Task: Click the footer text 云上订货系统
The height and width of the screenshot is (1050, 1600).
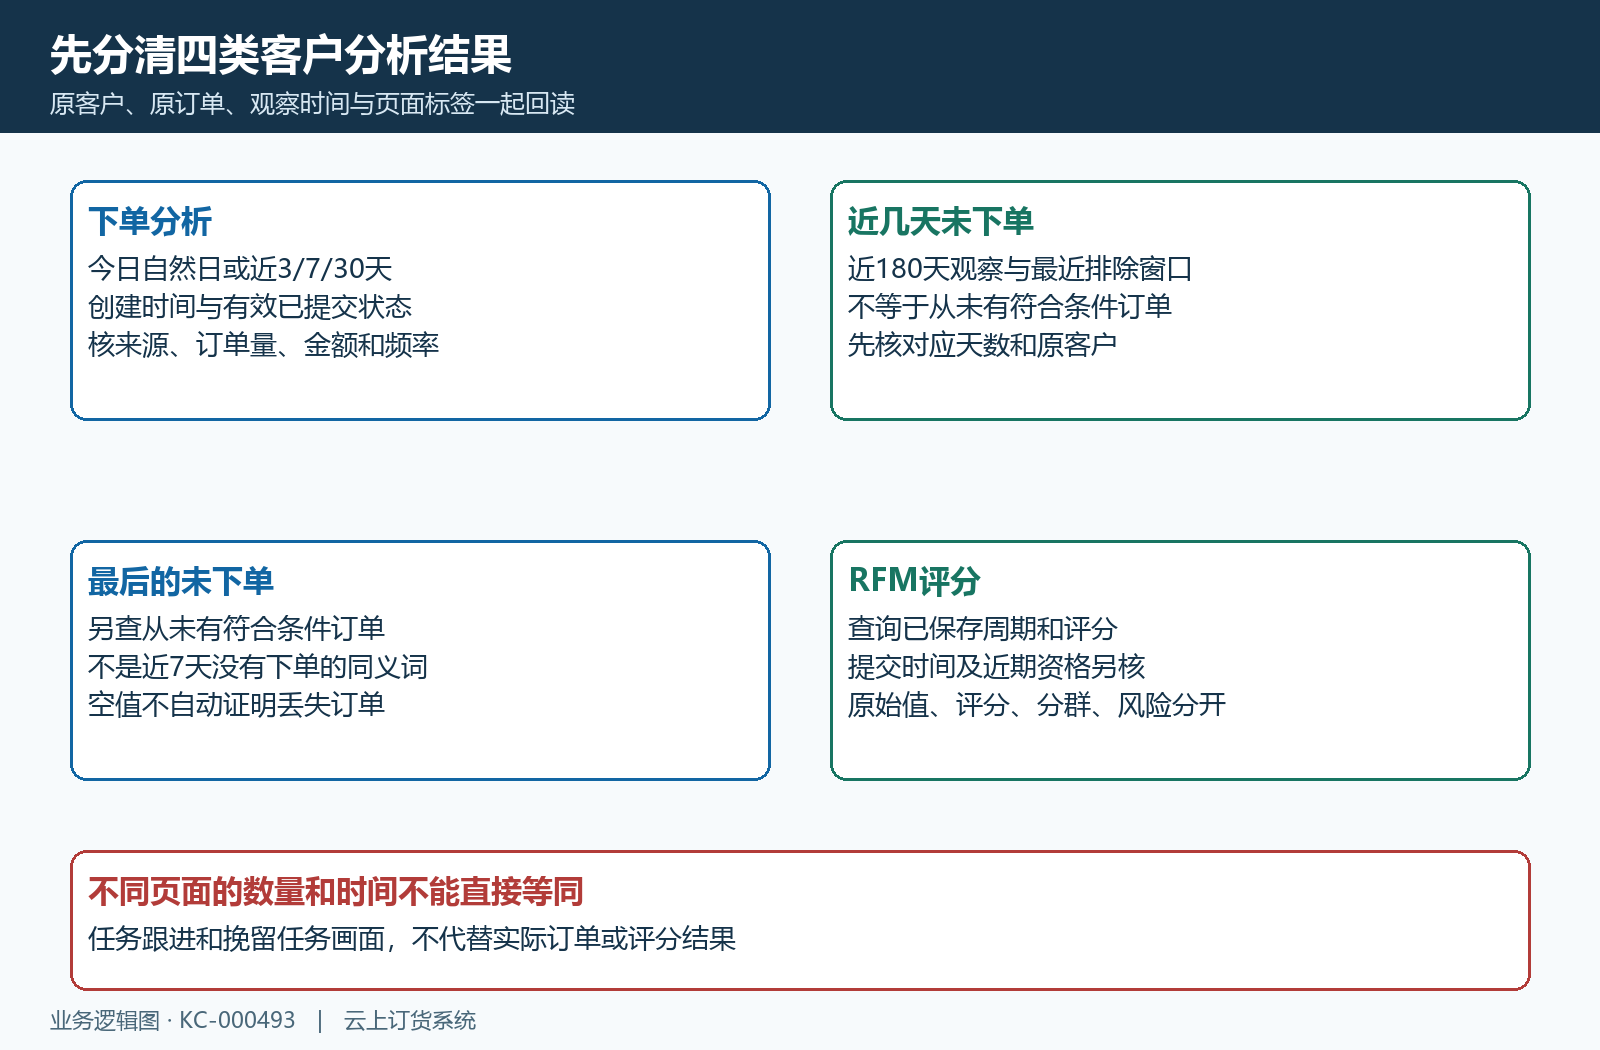Action: 410,1020
